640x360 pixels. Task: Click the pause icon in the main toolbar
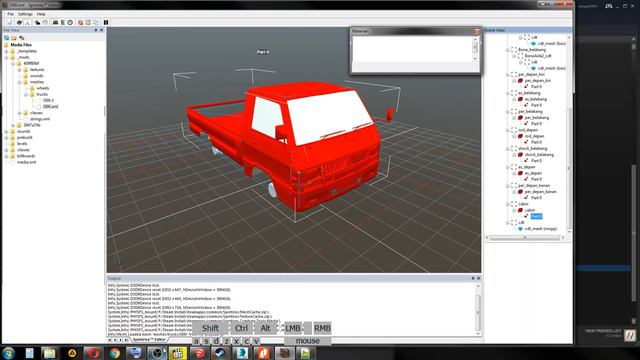[x=106, y=22]
